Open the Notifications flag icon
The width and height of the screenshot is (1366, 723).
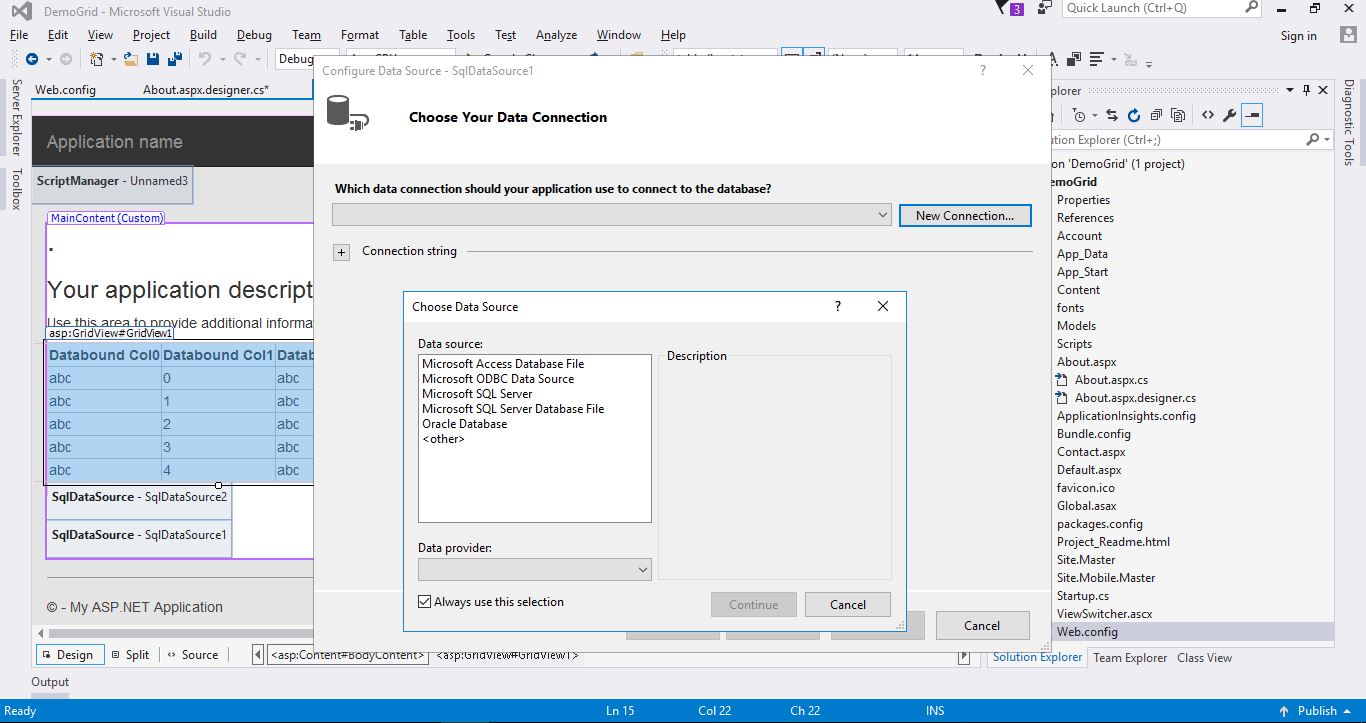click(x=1003, y=8)
